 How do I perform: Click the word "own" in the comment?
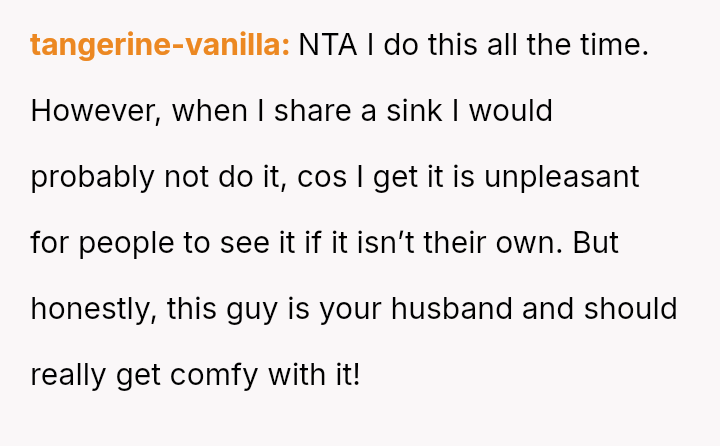(x=537, y=243)
